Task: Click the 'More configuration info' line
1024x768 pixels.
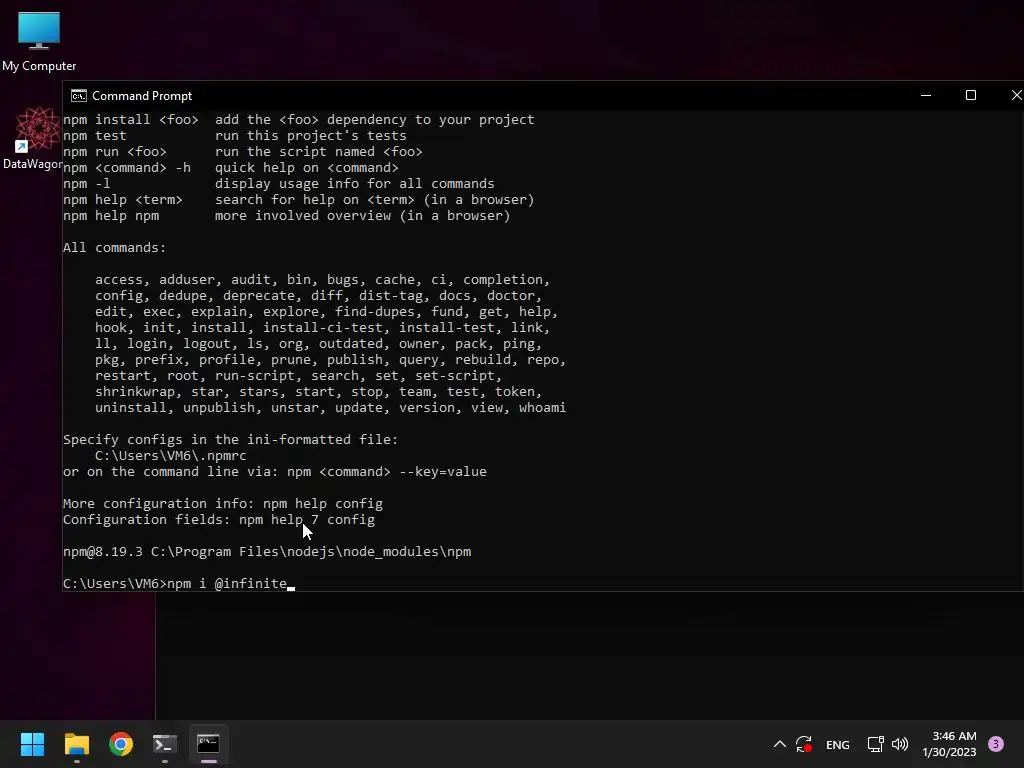Action: pos(223,504)
